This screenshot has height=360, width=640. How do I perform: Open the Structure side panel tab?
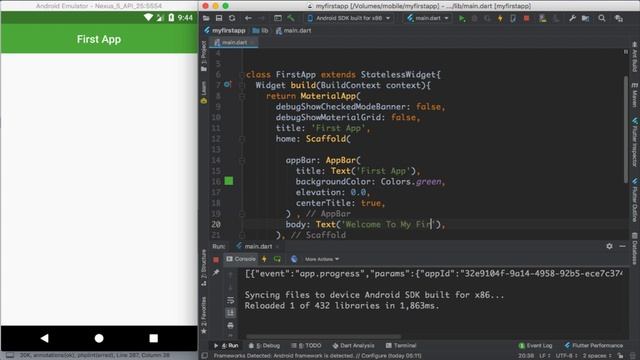(x=204, y=267)
